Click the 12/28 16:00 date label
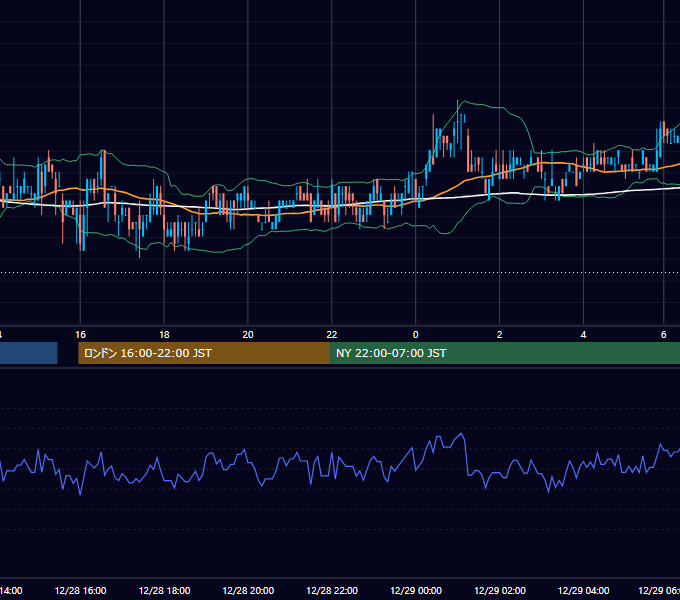Screen dimensions: 680x600 [80, 590]
